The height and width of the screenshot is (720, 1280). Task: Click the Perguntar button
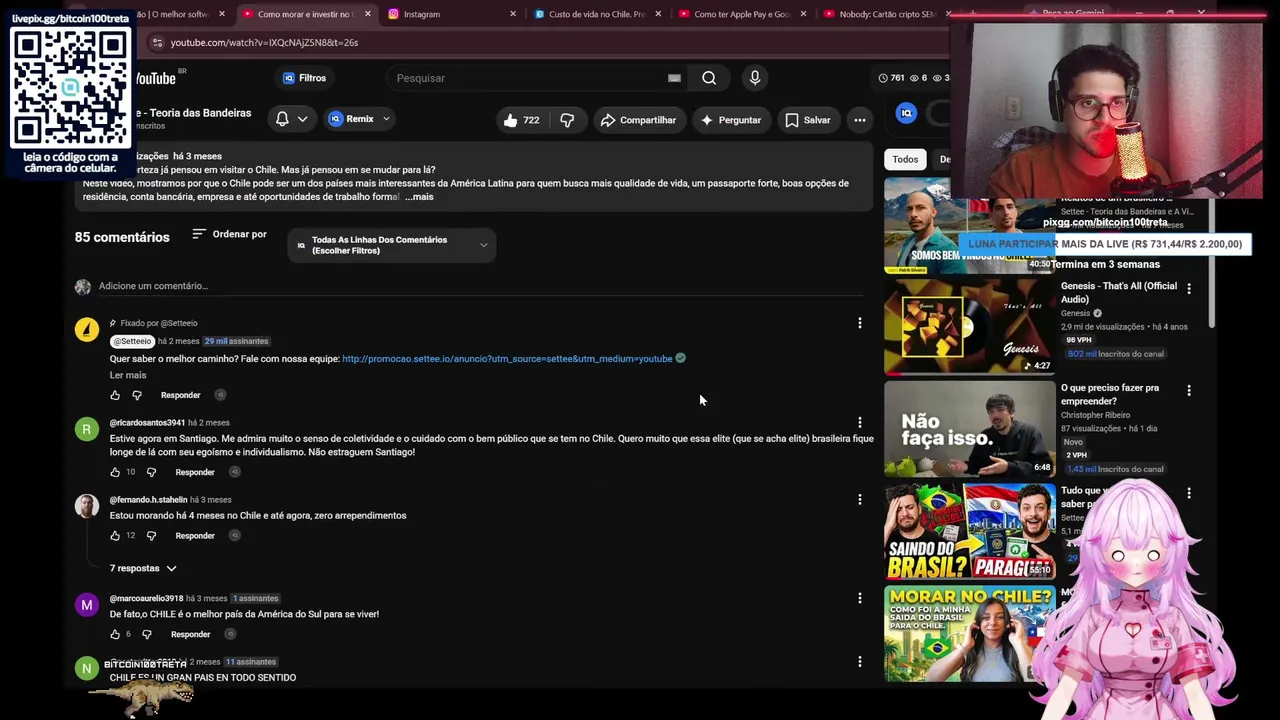(731, 120)
